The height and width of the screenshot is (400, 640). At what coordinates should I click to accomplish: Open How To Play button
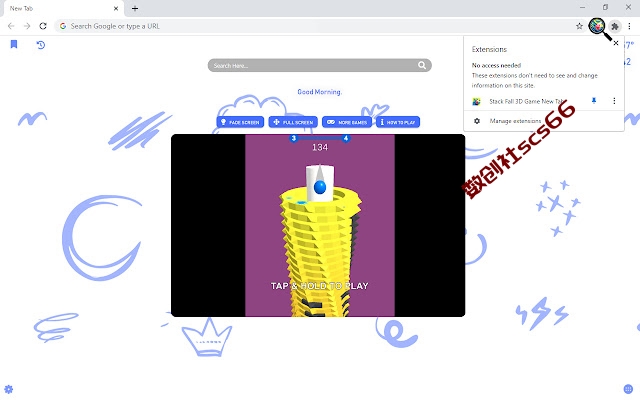click(x=398, y=122)
